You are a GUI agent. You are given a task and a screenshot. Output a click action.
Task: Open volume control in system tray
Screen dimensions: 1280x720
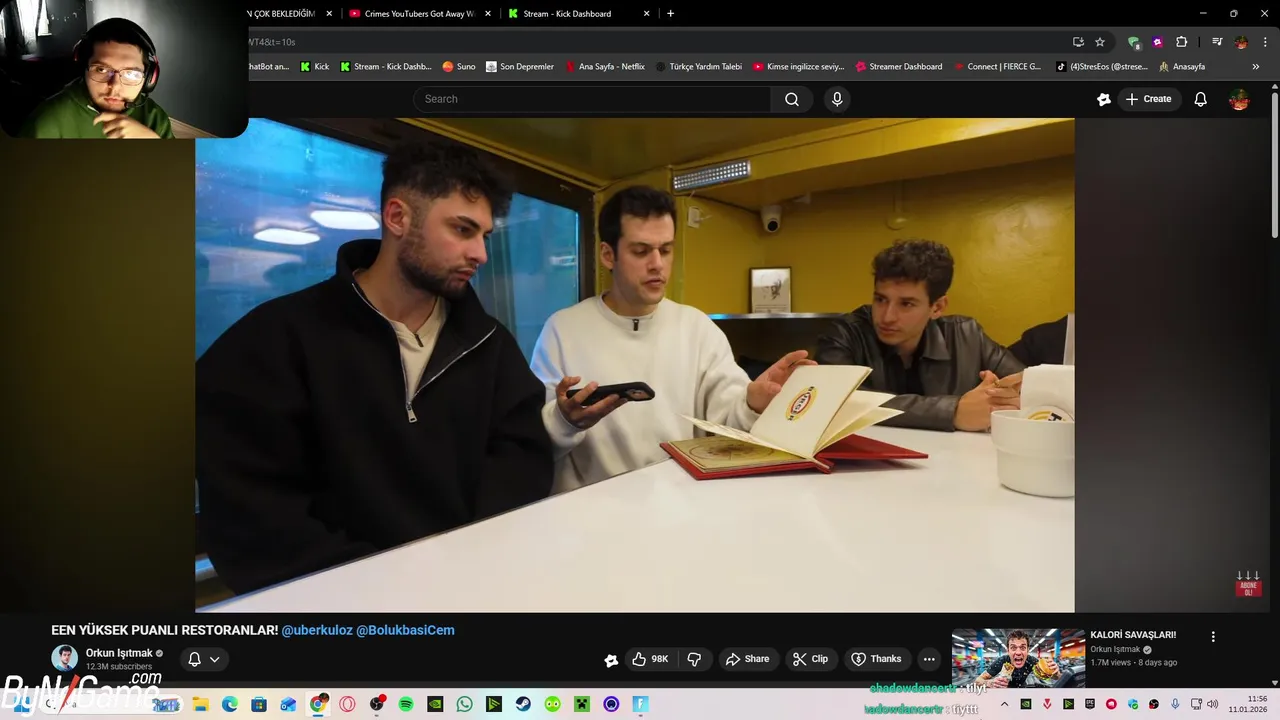1212,704
